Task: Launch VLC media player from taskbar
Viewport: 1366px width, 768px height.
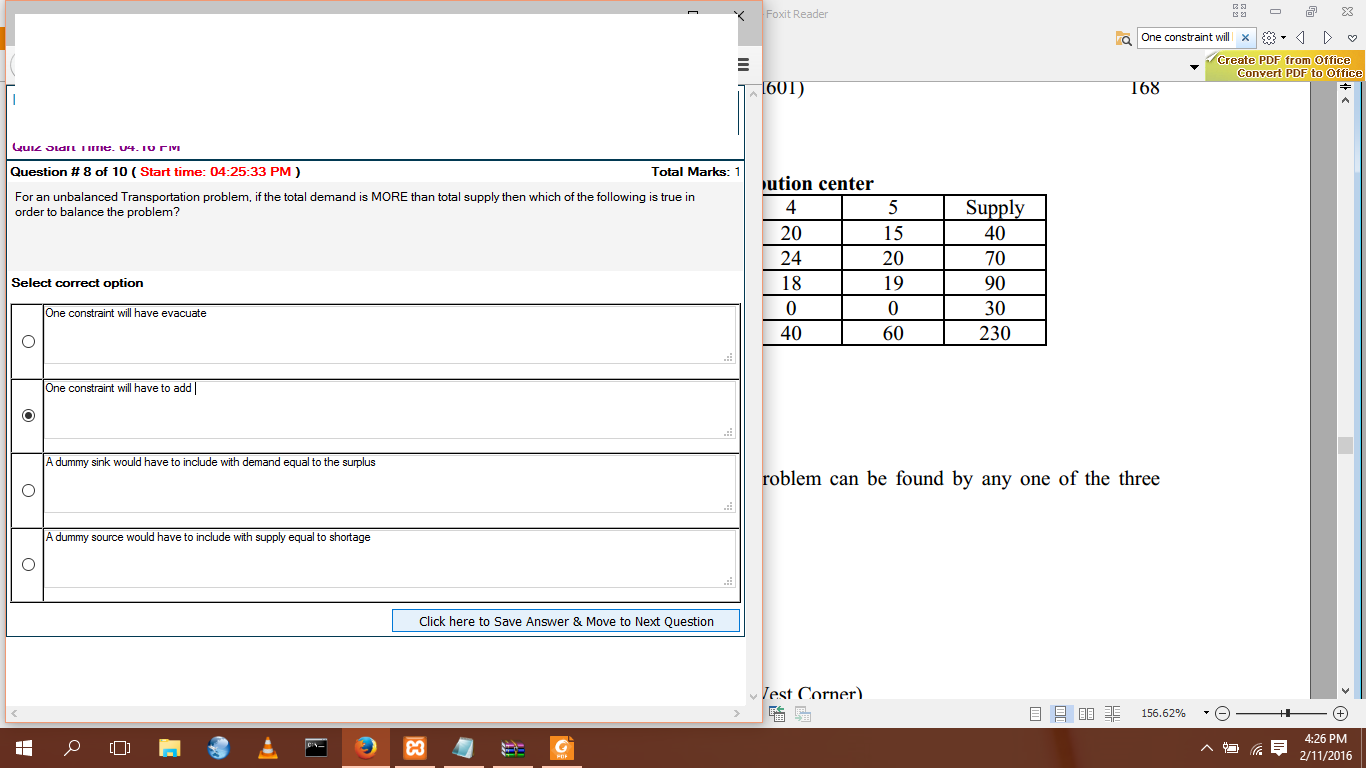Action: 268,748
